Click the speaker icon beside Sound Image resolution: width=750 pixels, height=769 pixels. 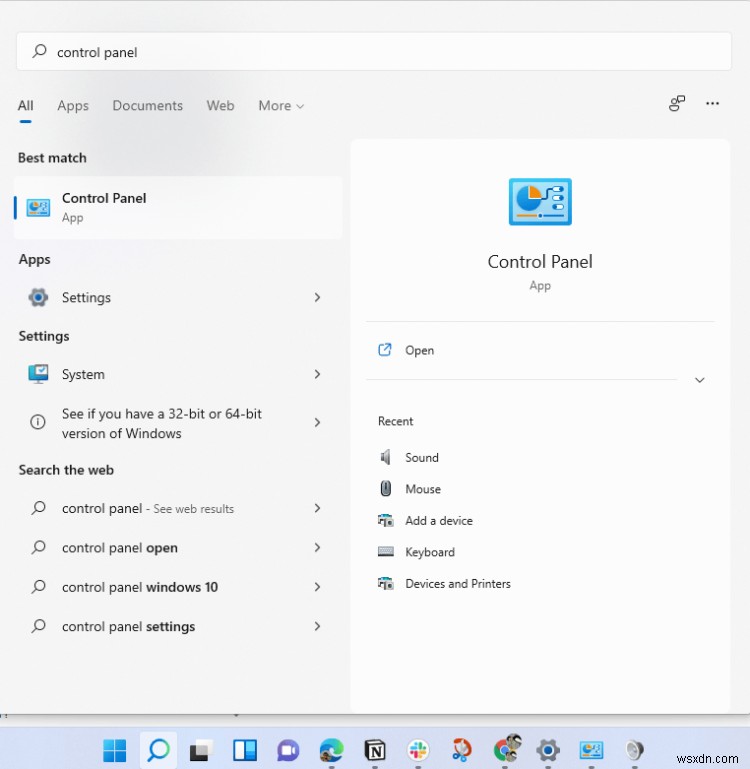tap(386, 457)
